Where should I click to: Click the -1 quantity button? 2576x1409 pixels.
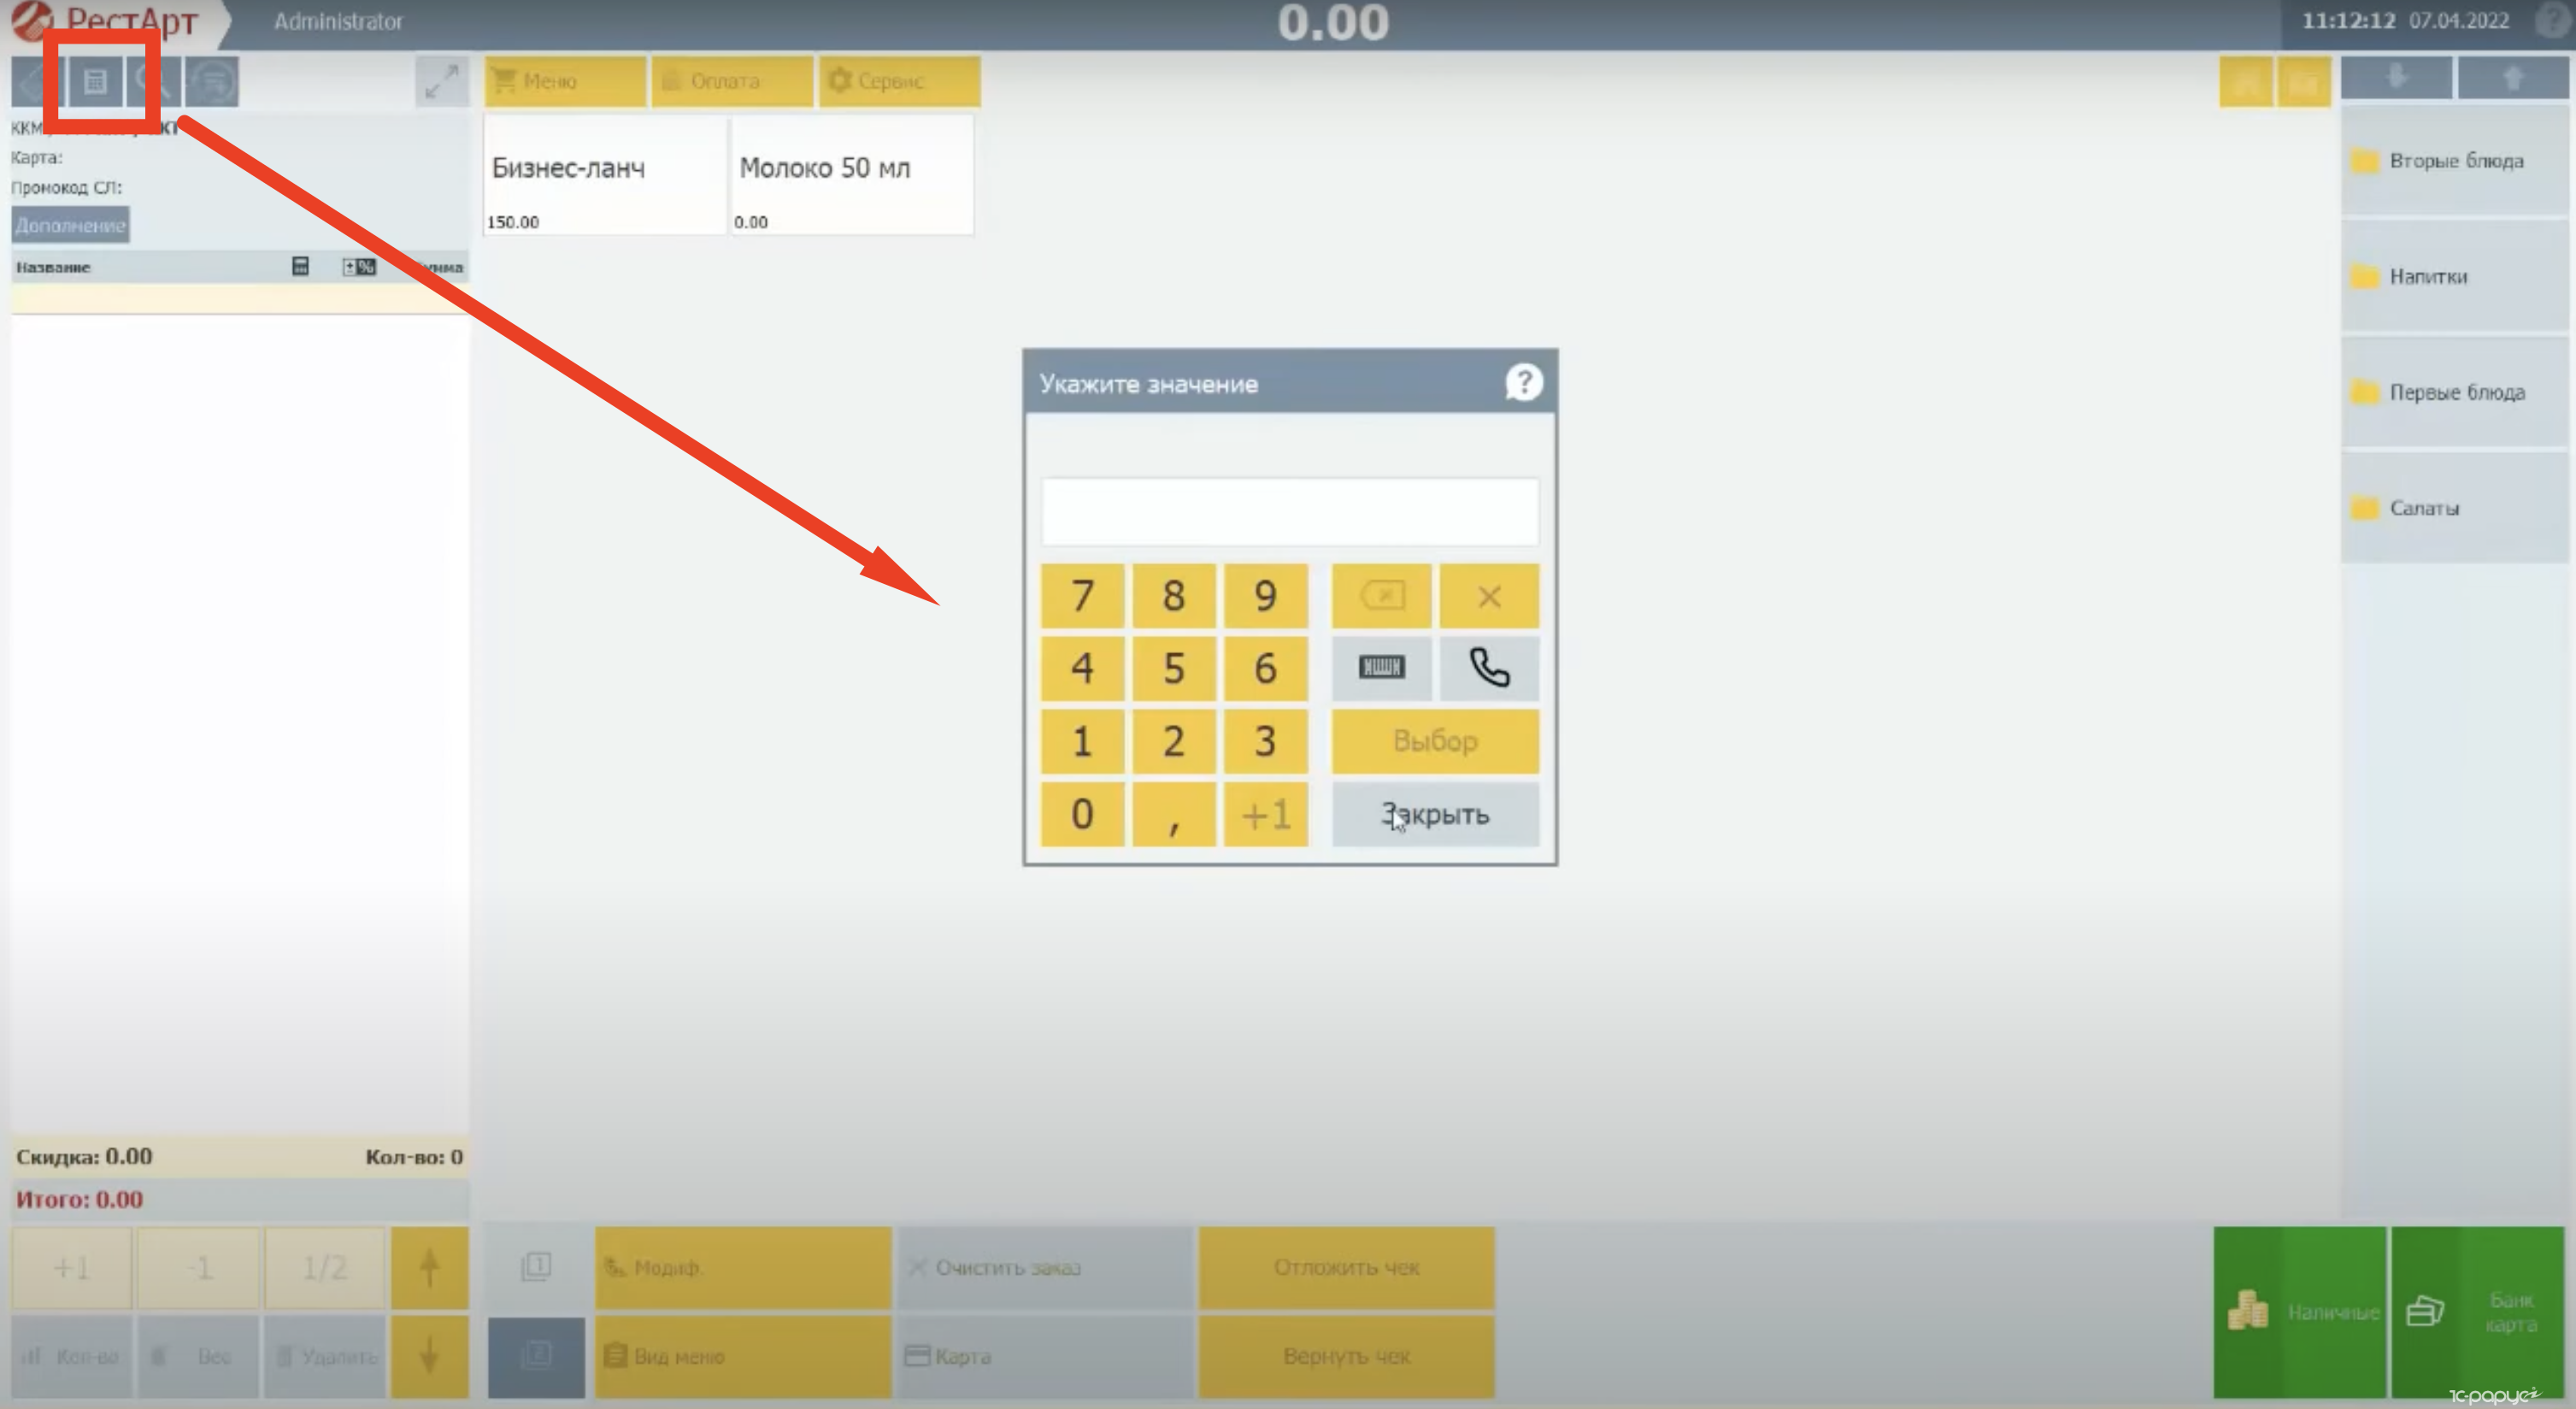pos(198,1268)
